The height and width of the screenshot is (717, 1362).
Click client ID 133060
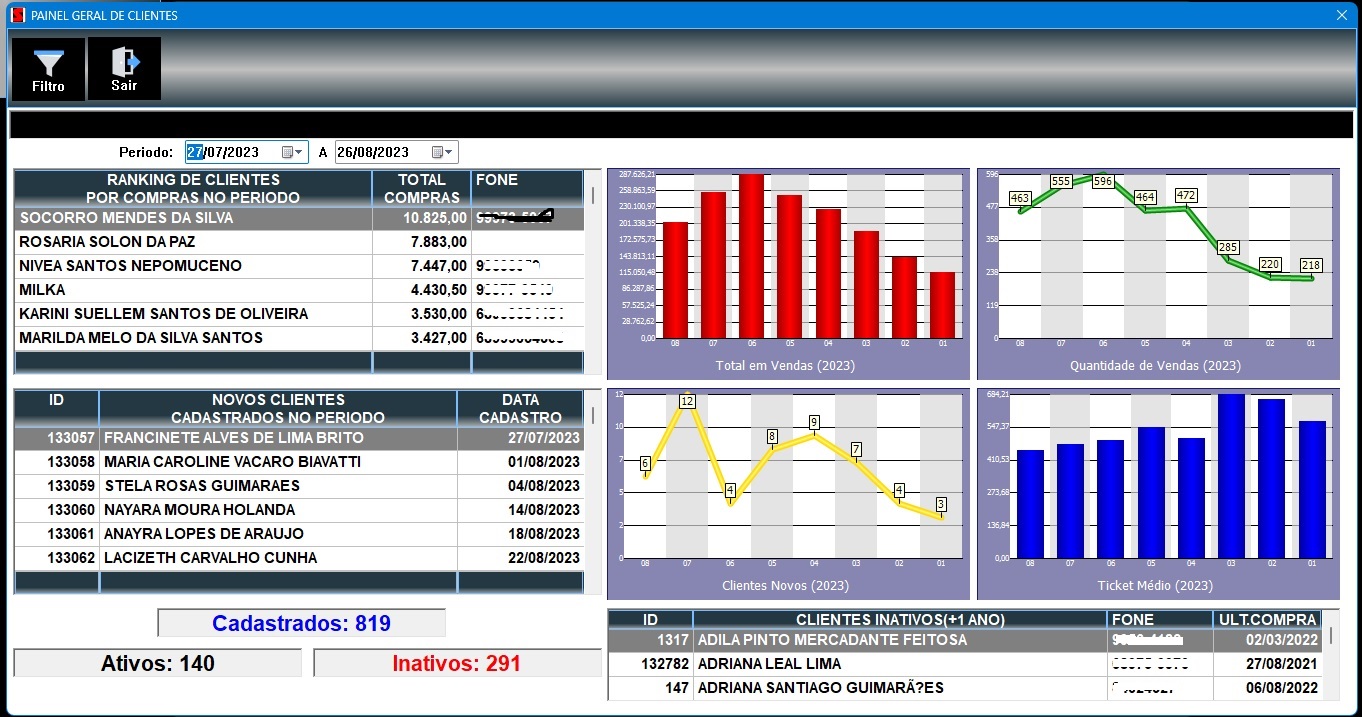(x=71, y=510)
